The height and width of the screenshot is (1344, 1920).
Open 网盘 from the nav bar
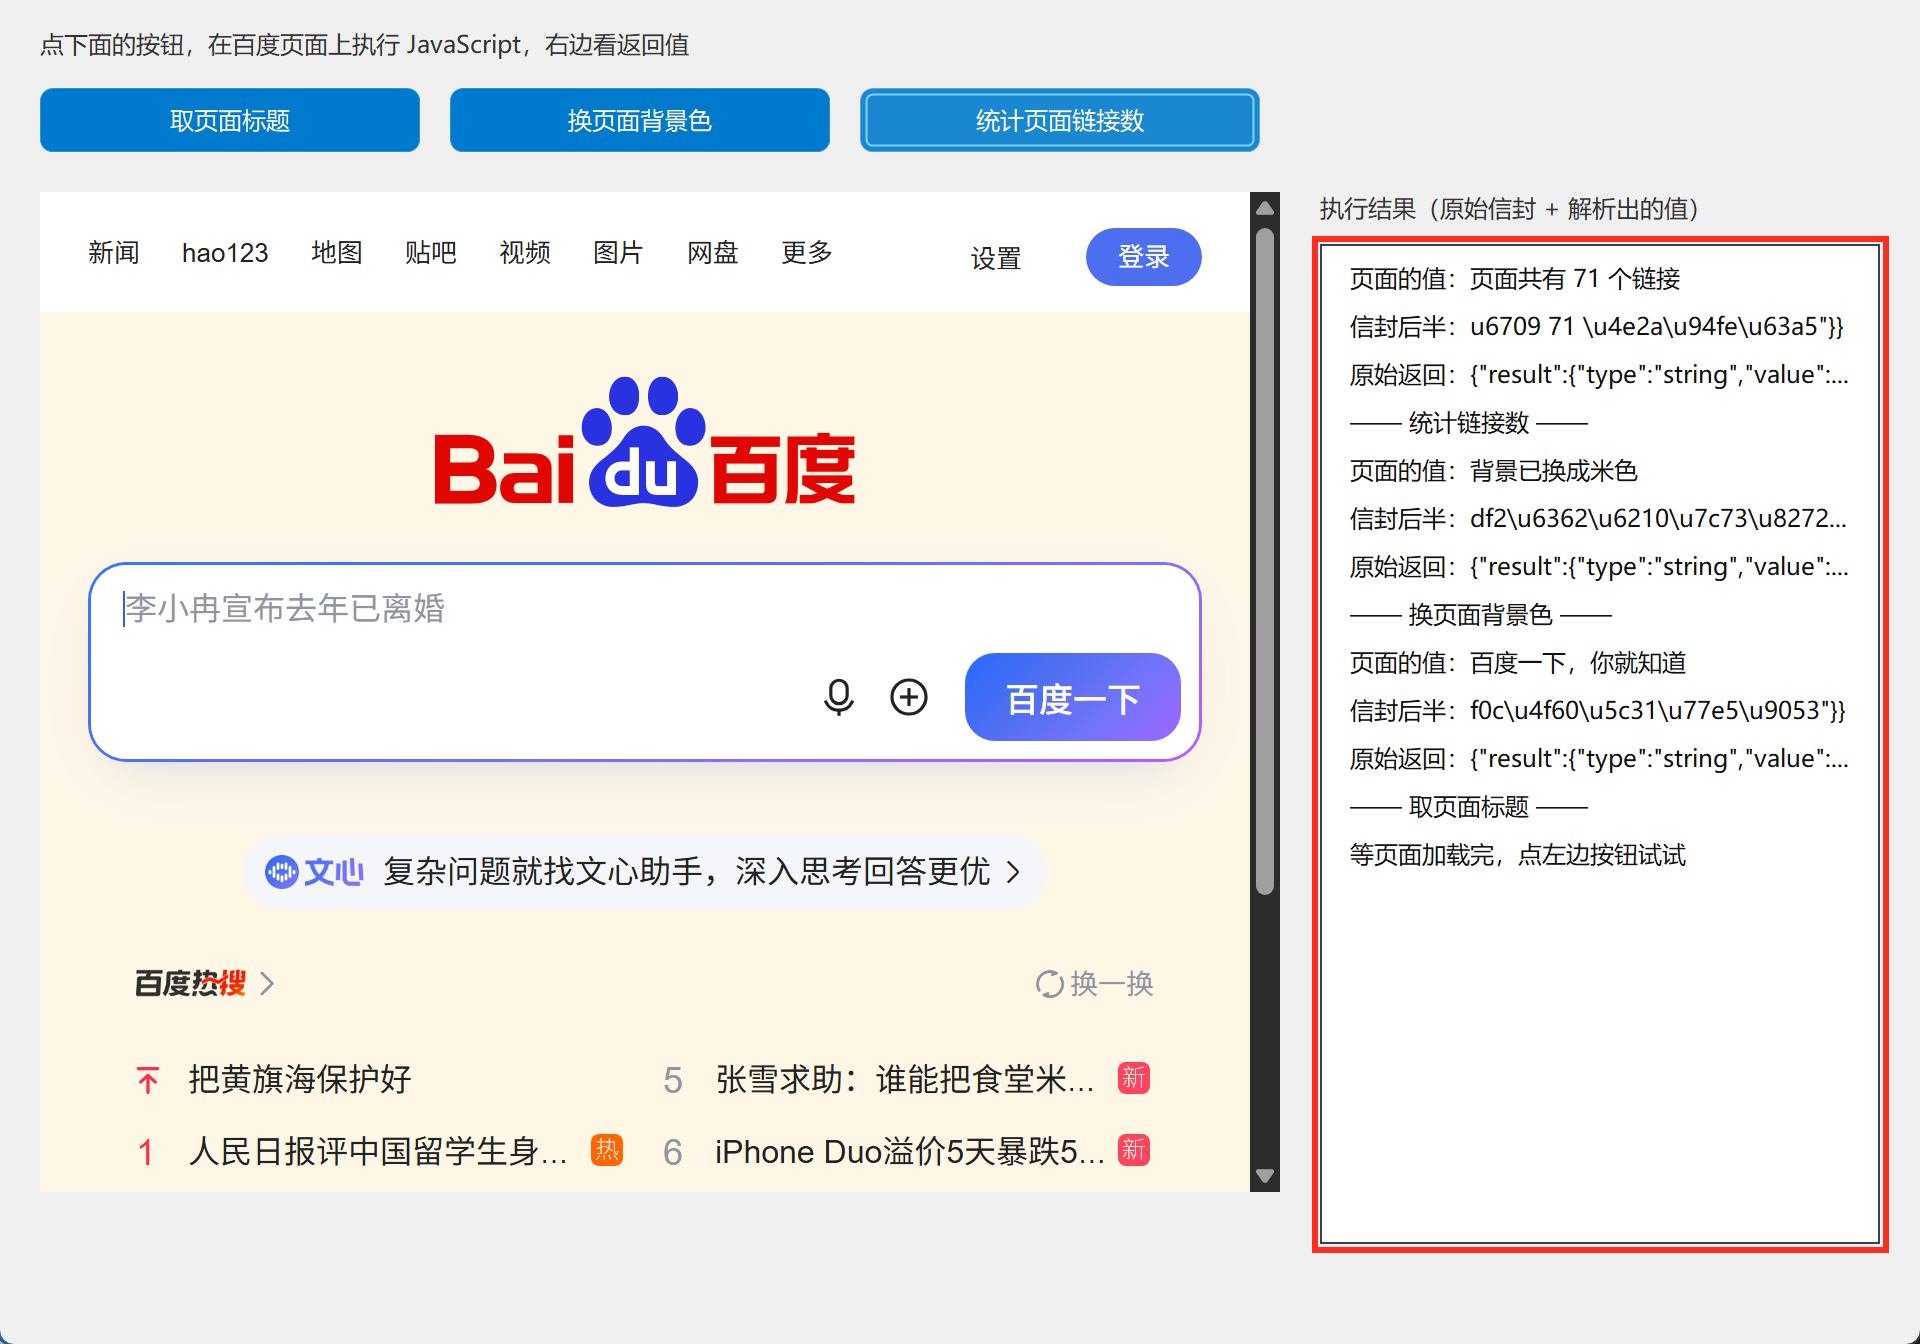tap(713, 253)
